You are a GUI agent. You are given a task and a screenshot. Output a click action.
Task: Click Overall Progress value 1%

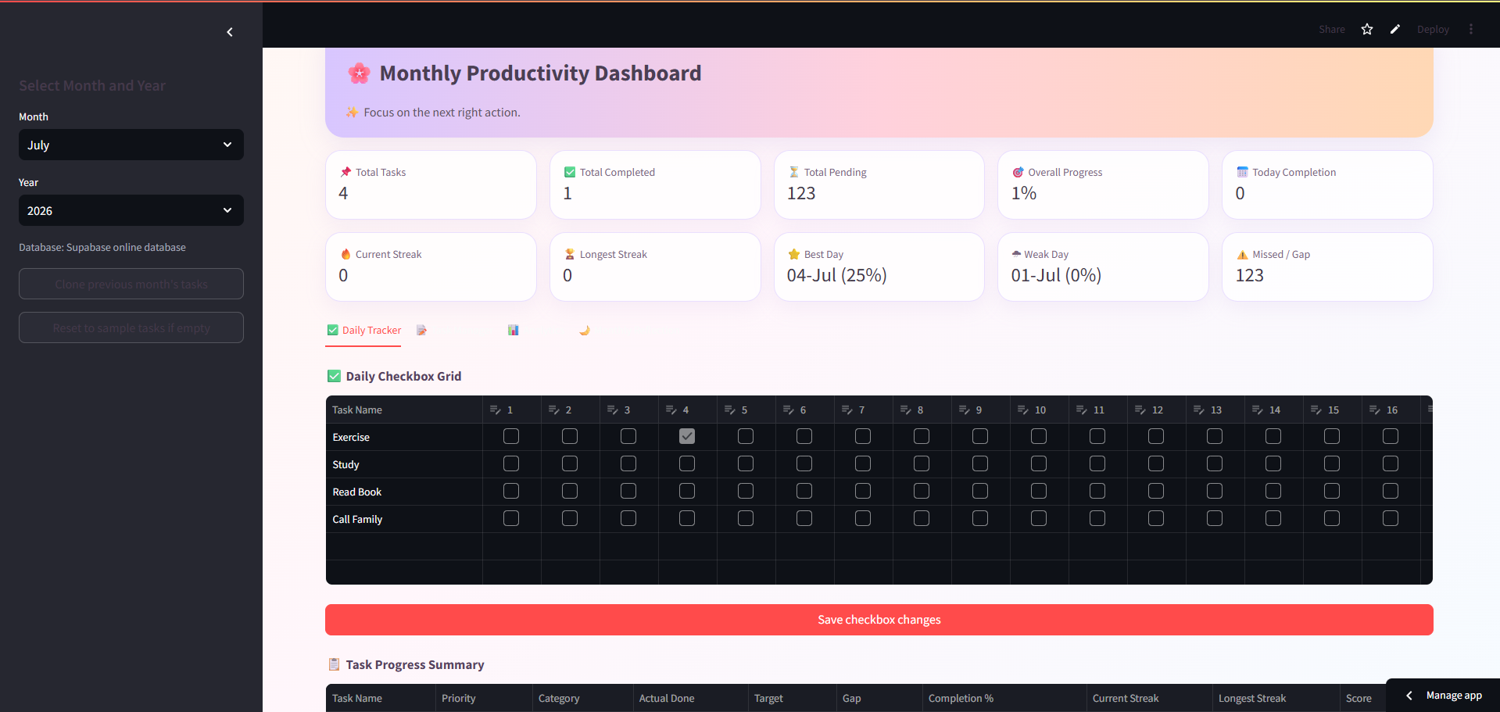point(1024,194)
